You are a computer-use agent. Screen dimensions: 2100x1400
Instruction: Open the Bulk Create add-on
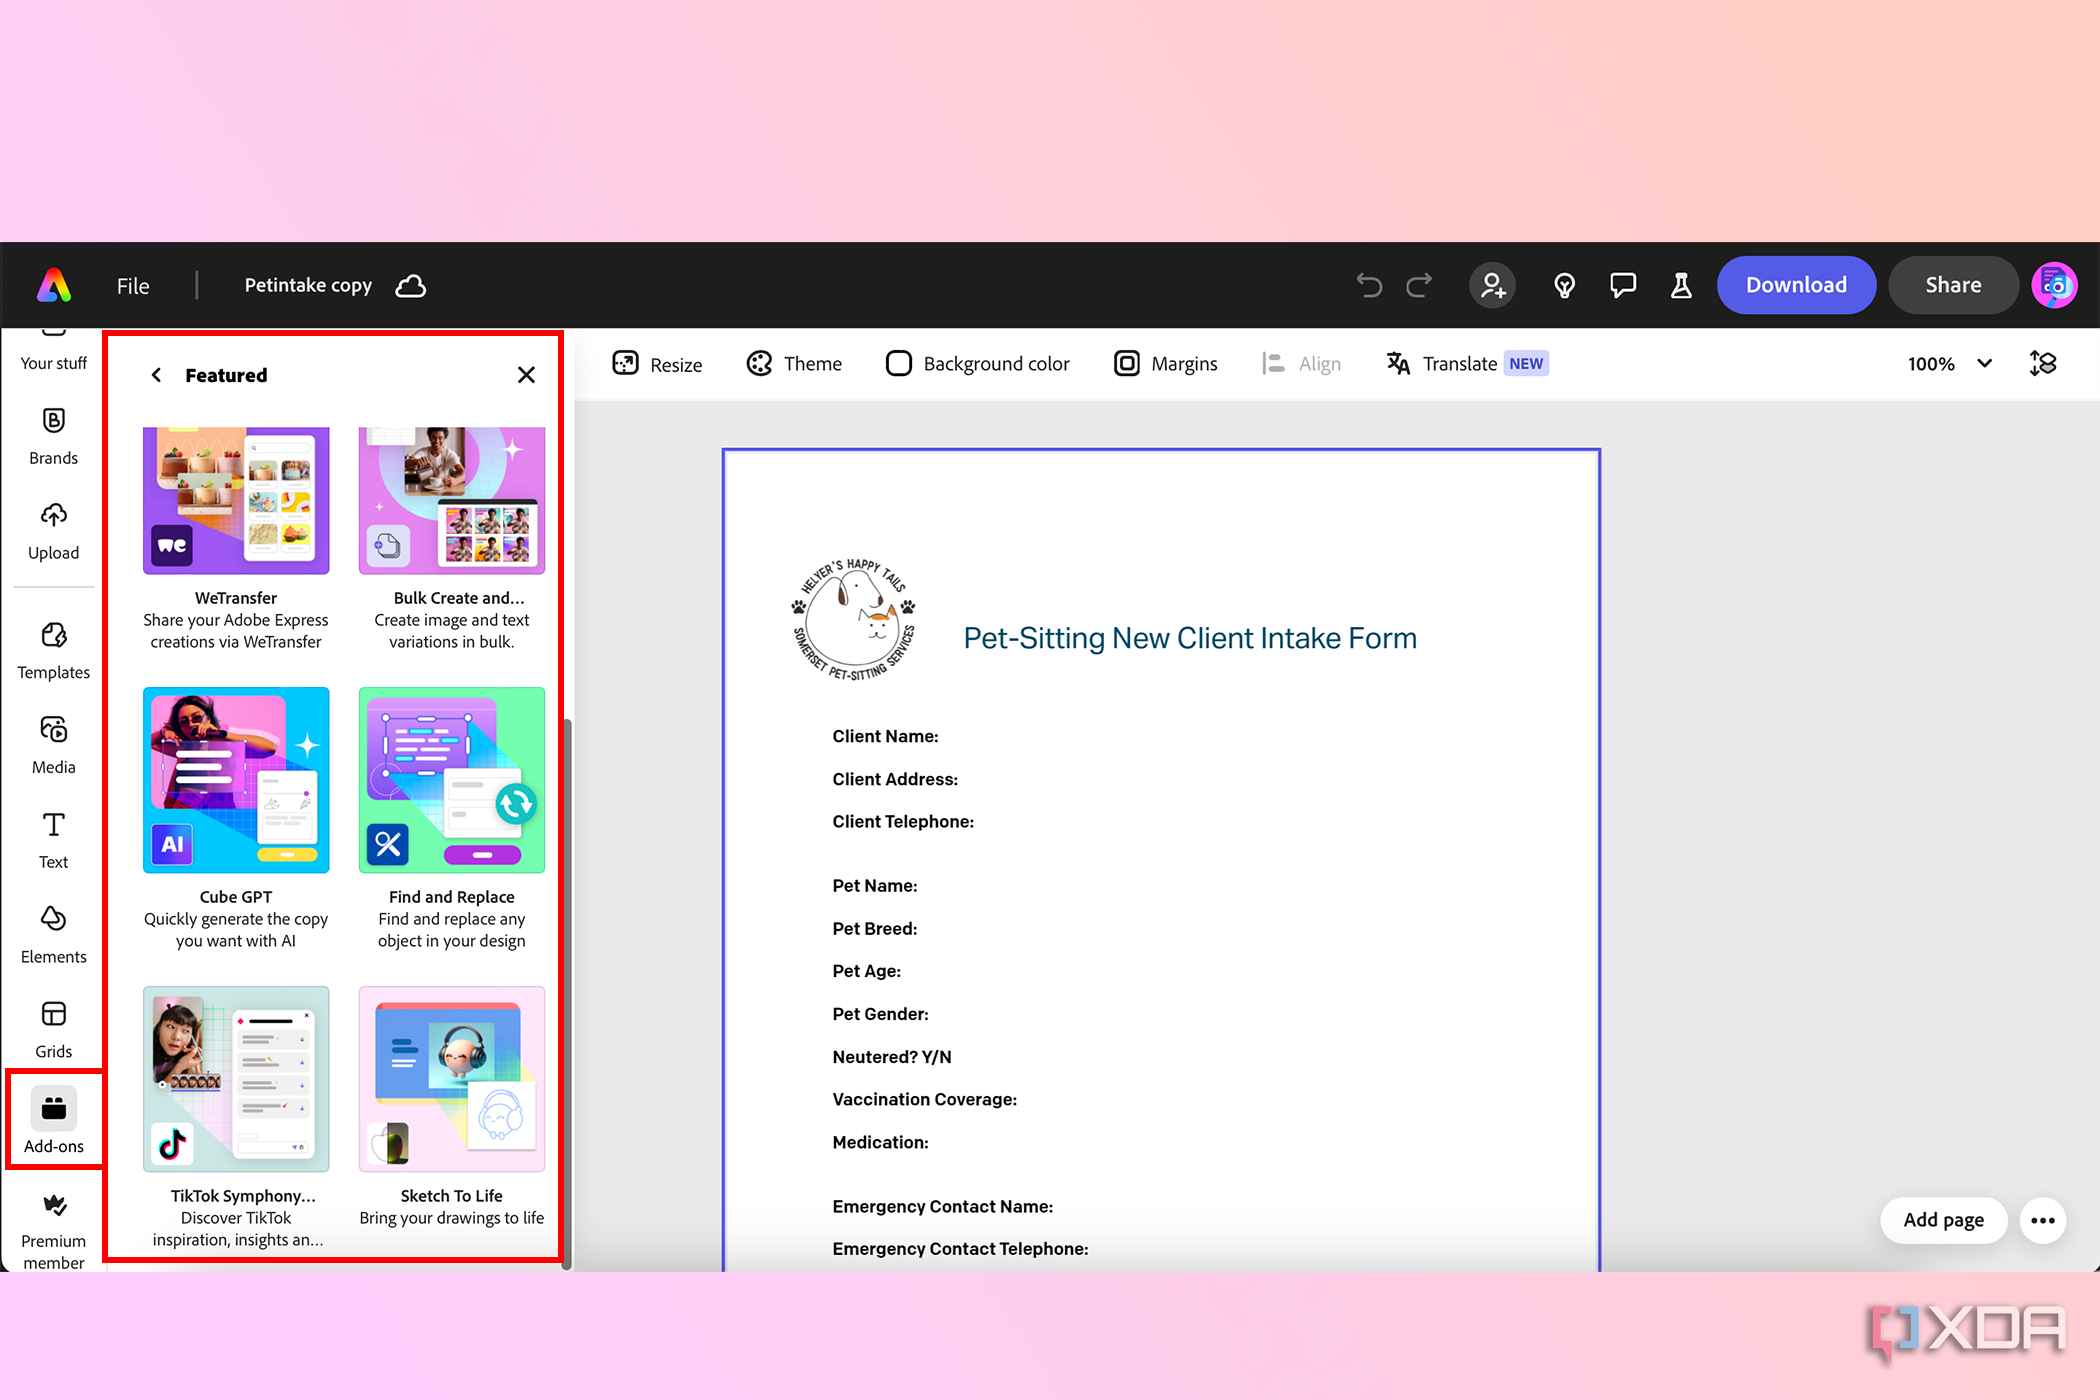[x=452, y=539]
